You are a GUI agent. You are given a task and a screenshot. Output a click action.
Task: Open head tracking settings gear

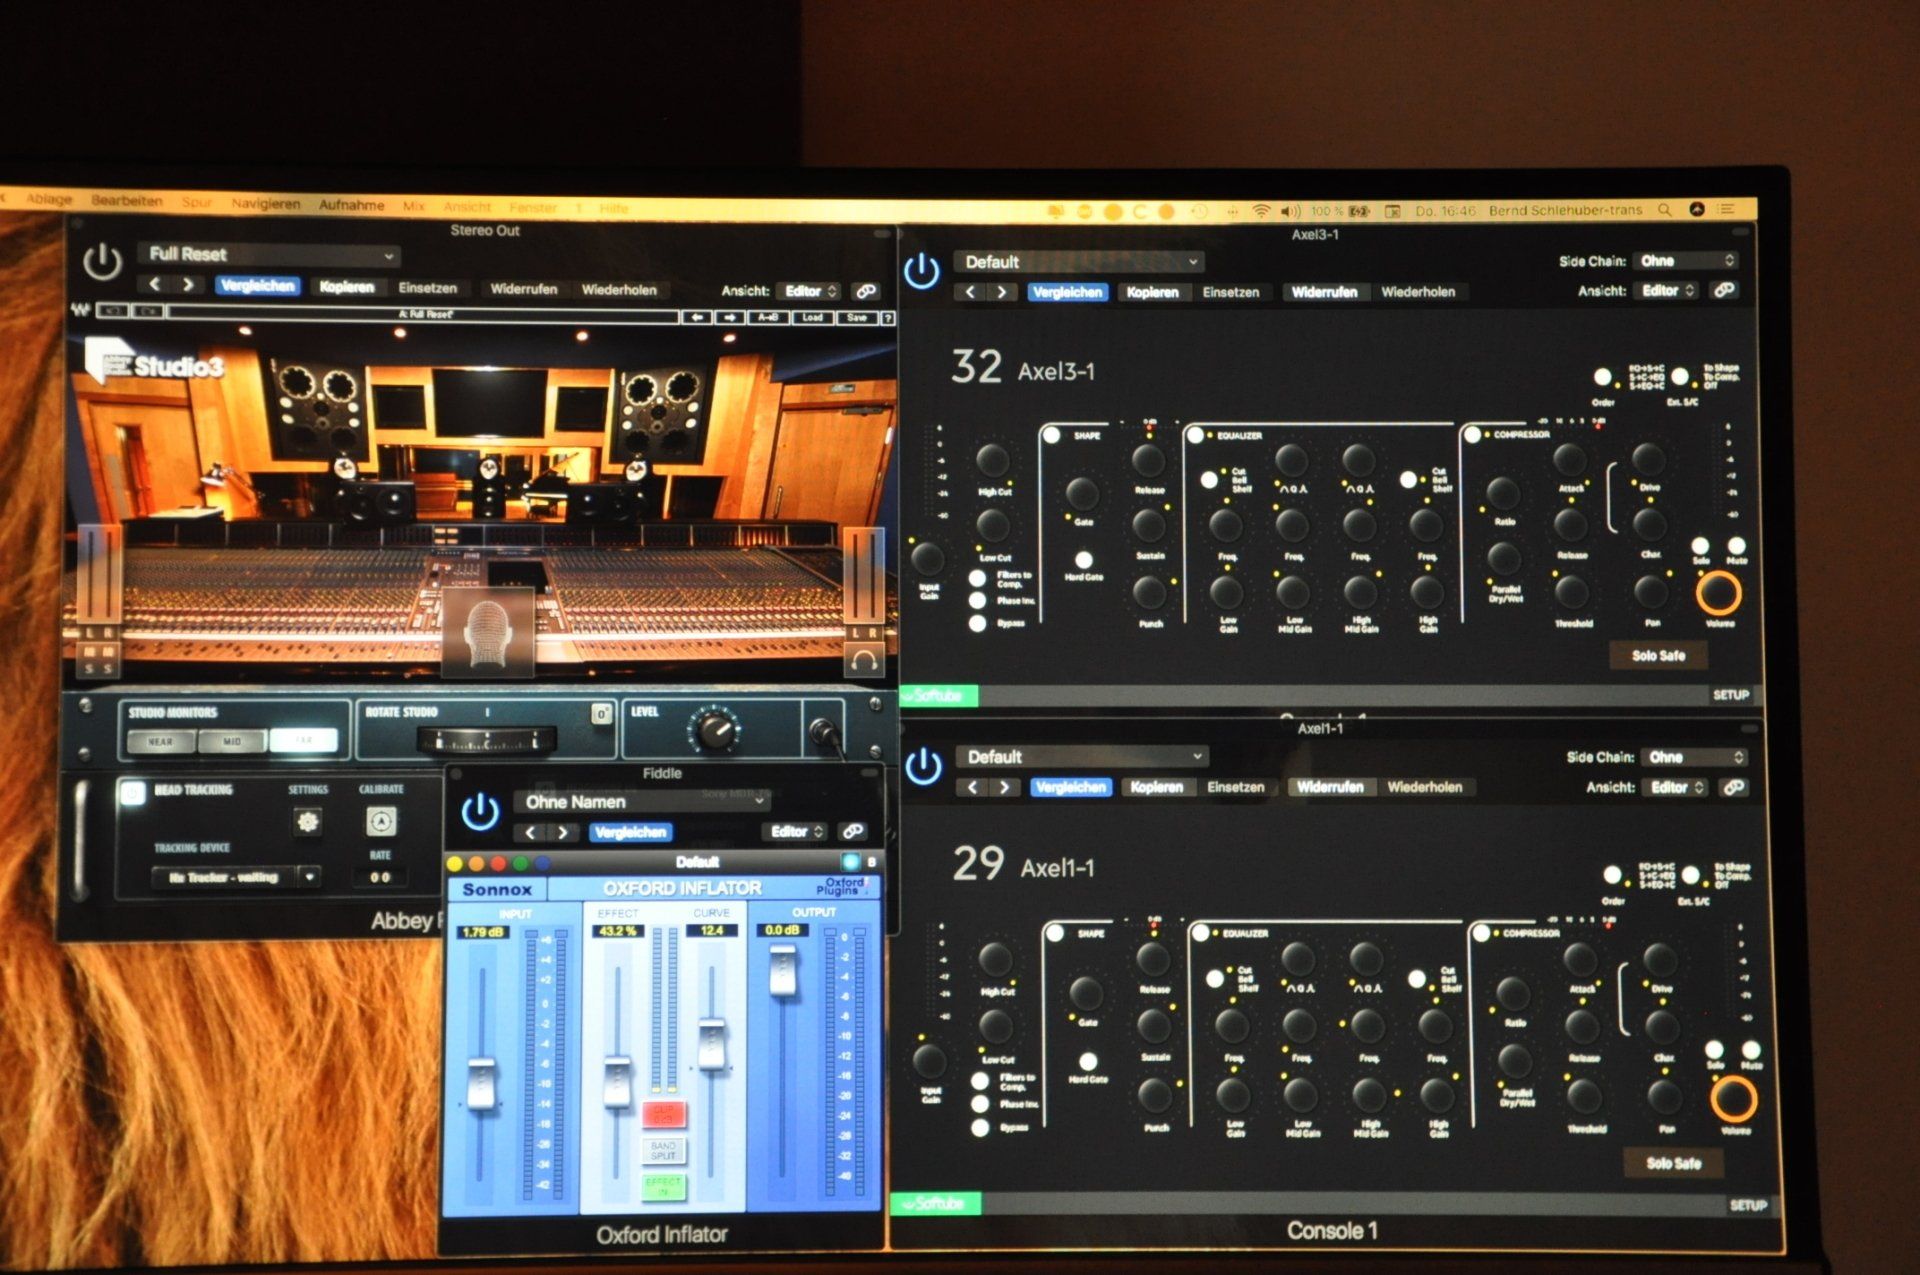click(x=307, y=822)
